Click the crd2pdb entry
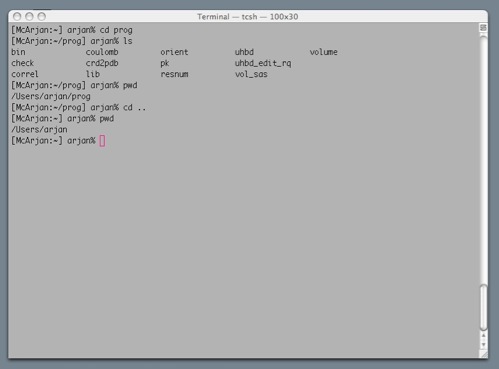This screenshot has width=499, height=369. point(102,63)
